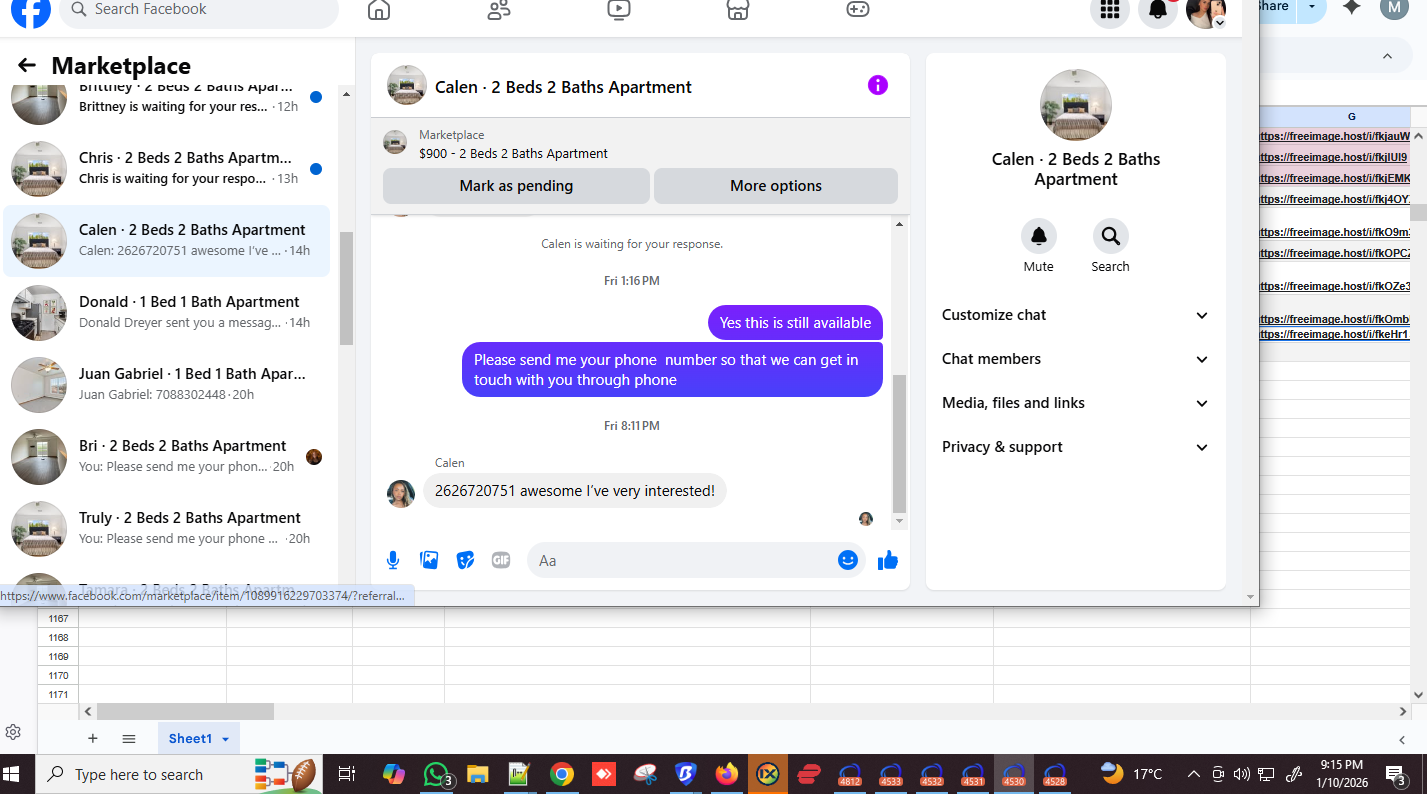Open the GIF picker
This screenshot has width=1427, height=794.
click(x=501, y=560)
